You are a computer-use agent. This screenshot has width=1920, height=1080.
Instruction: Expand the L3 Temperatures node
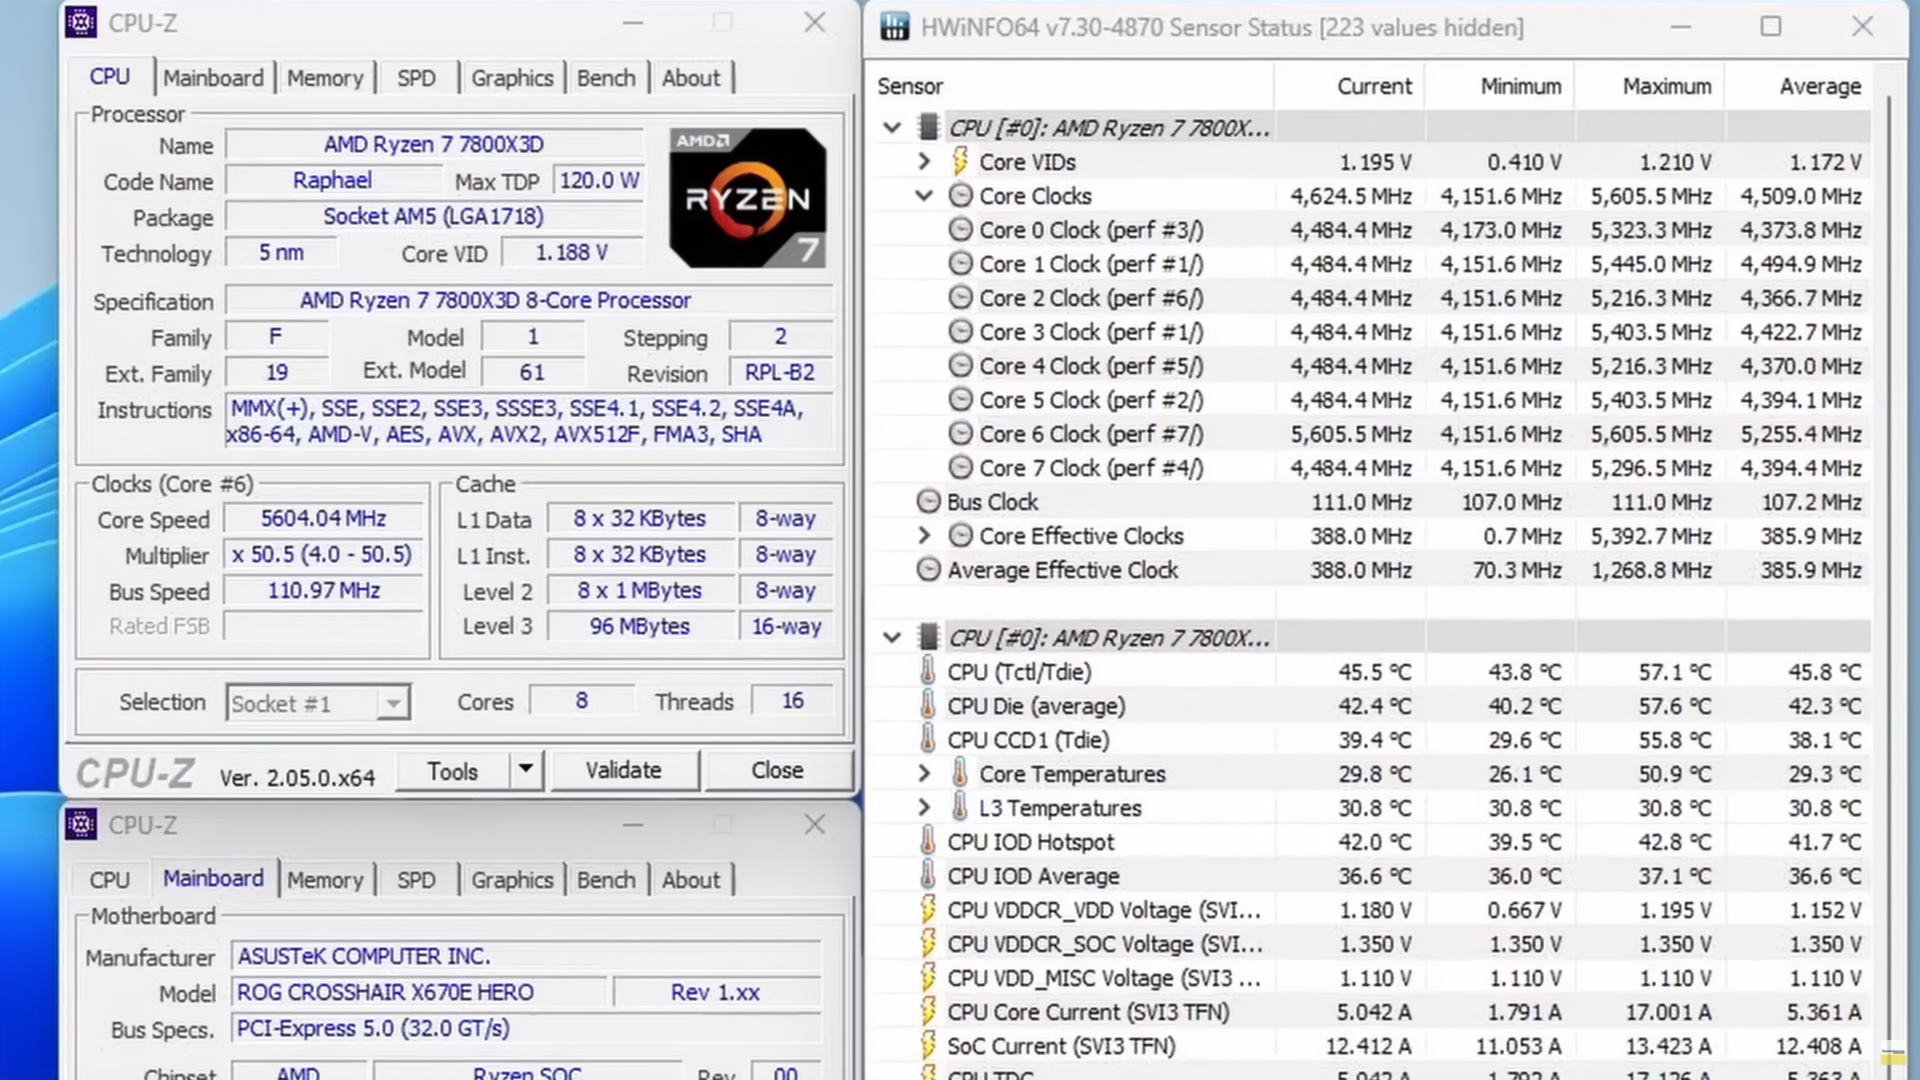(924, 807)
